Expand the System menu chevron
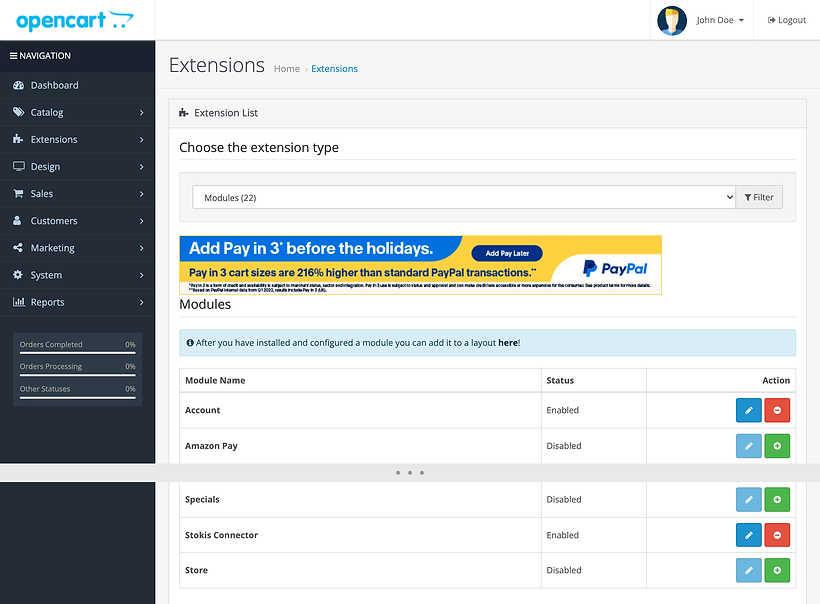This screenshot has height=604, width=820. coord(141,275)
